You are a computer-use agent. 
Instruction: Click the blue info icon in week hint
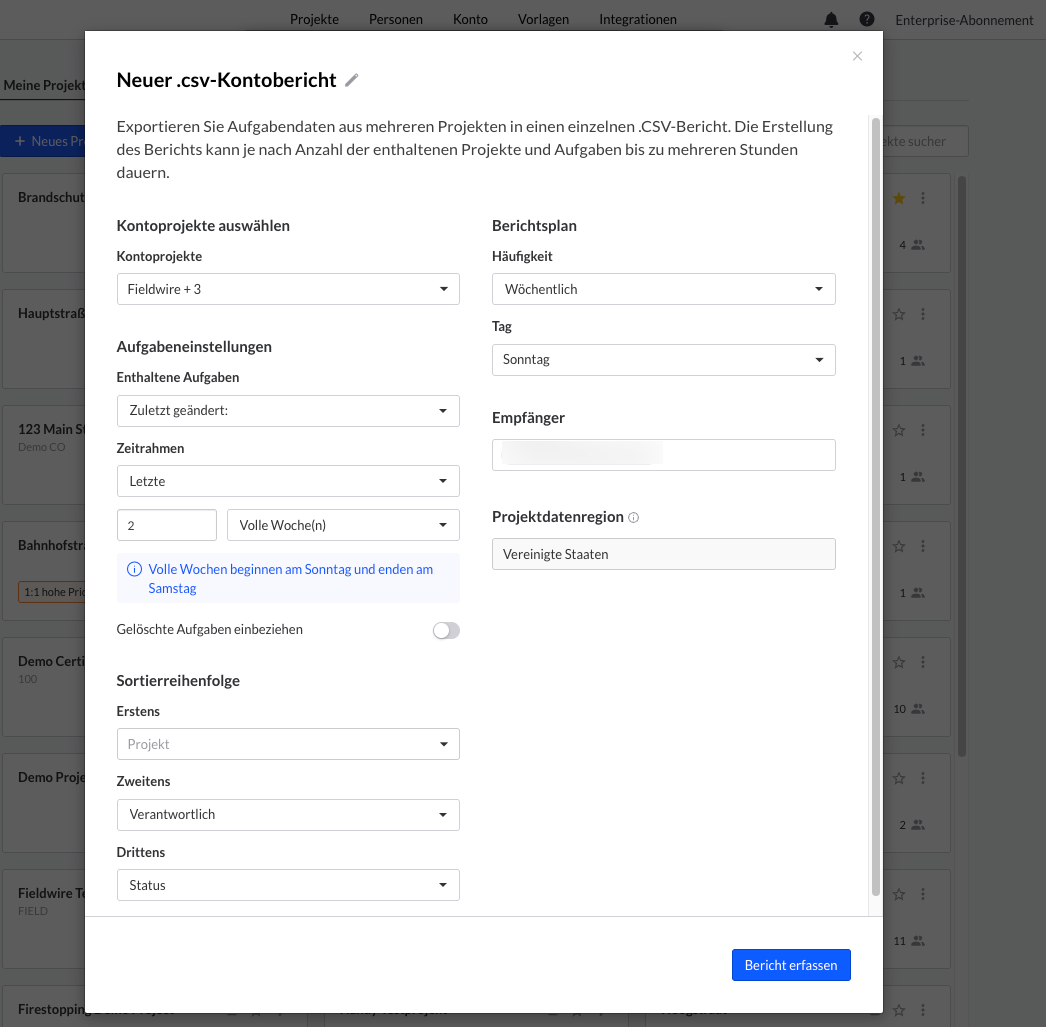tap(134, 569)
